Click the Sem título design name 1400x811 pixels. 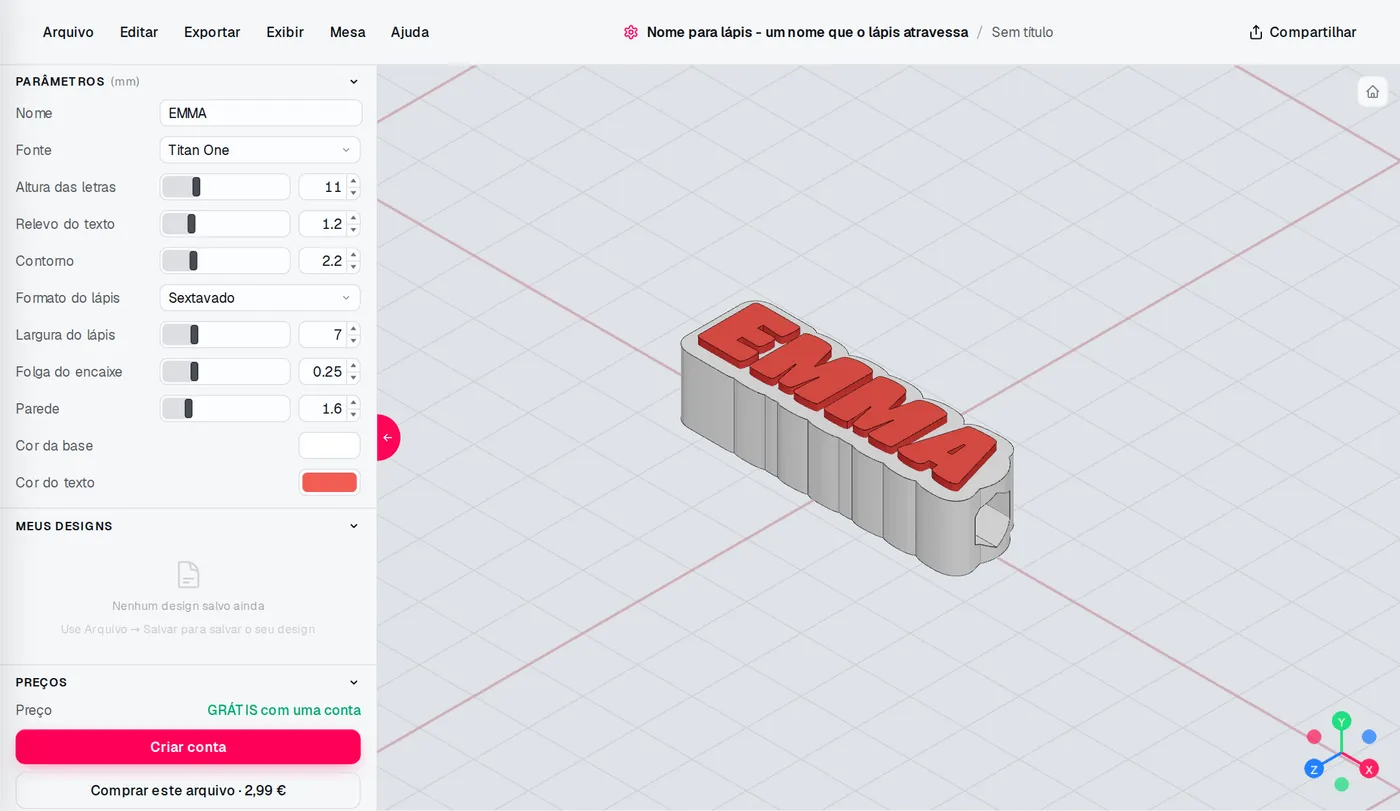pos(1022,32)
